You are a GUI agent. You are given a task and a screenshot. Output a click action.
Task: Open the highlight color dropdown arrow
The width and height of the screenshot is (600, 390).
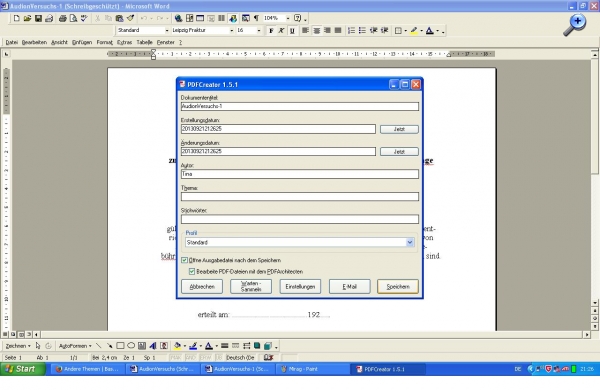(x=421, y=31)
